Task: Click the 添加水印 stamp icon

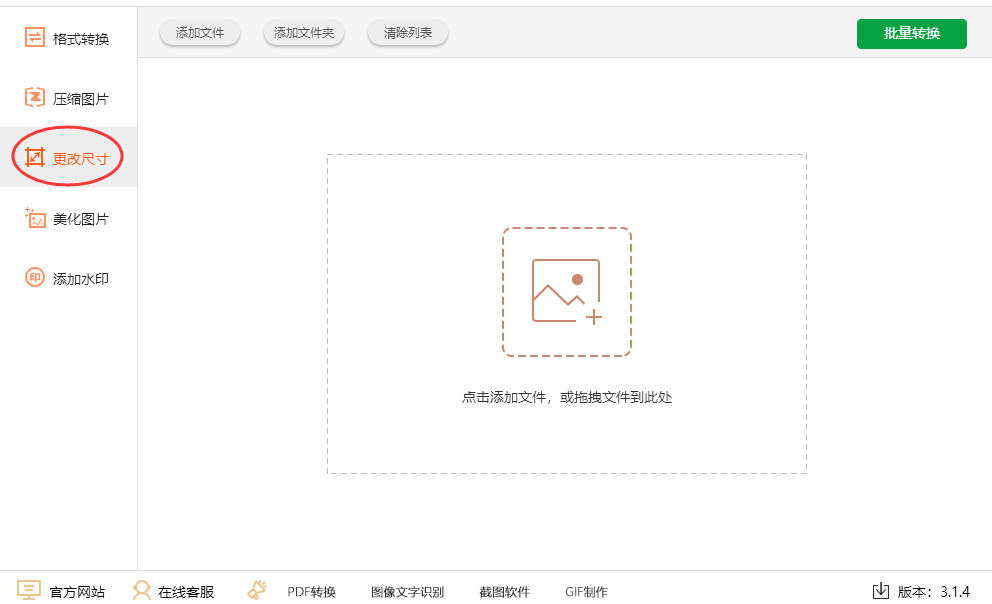Action: click(34, 277)
